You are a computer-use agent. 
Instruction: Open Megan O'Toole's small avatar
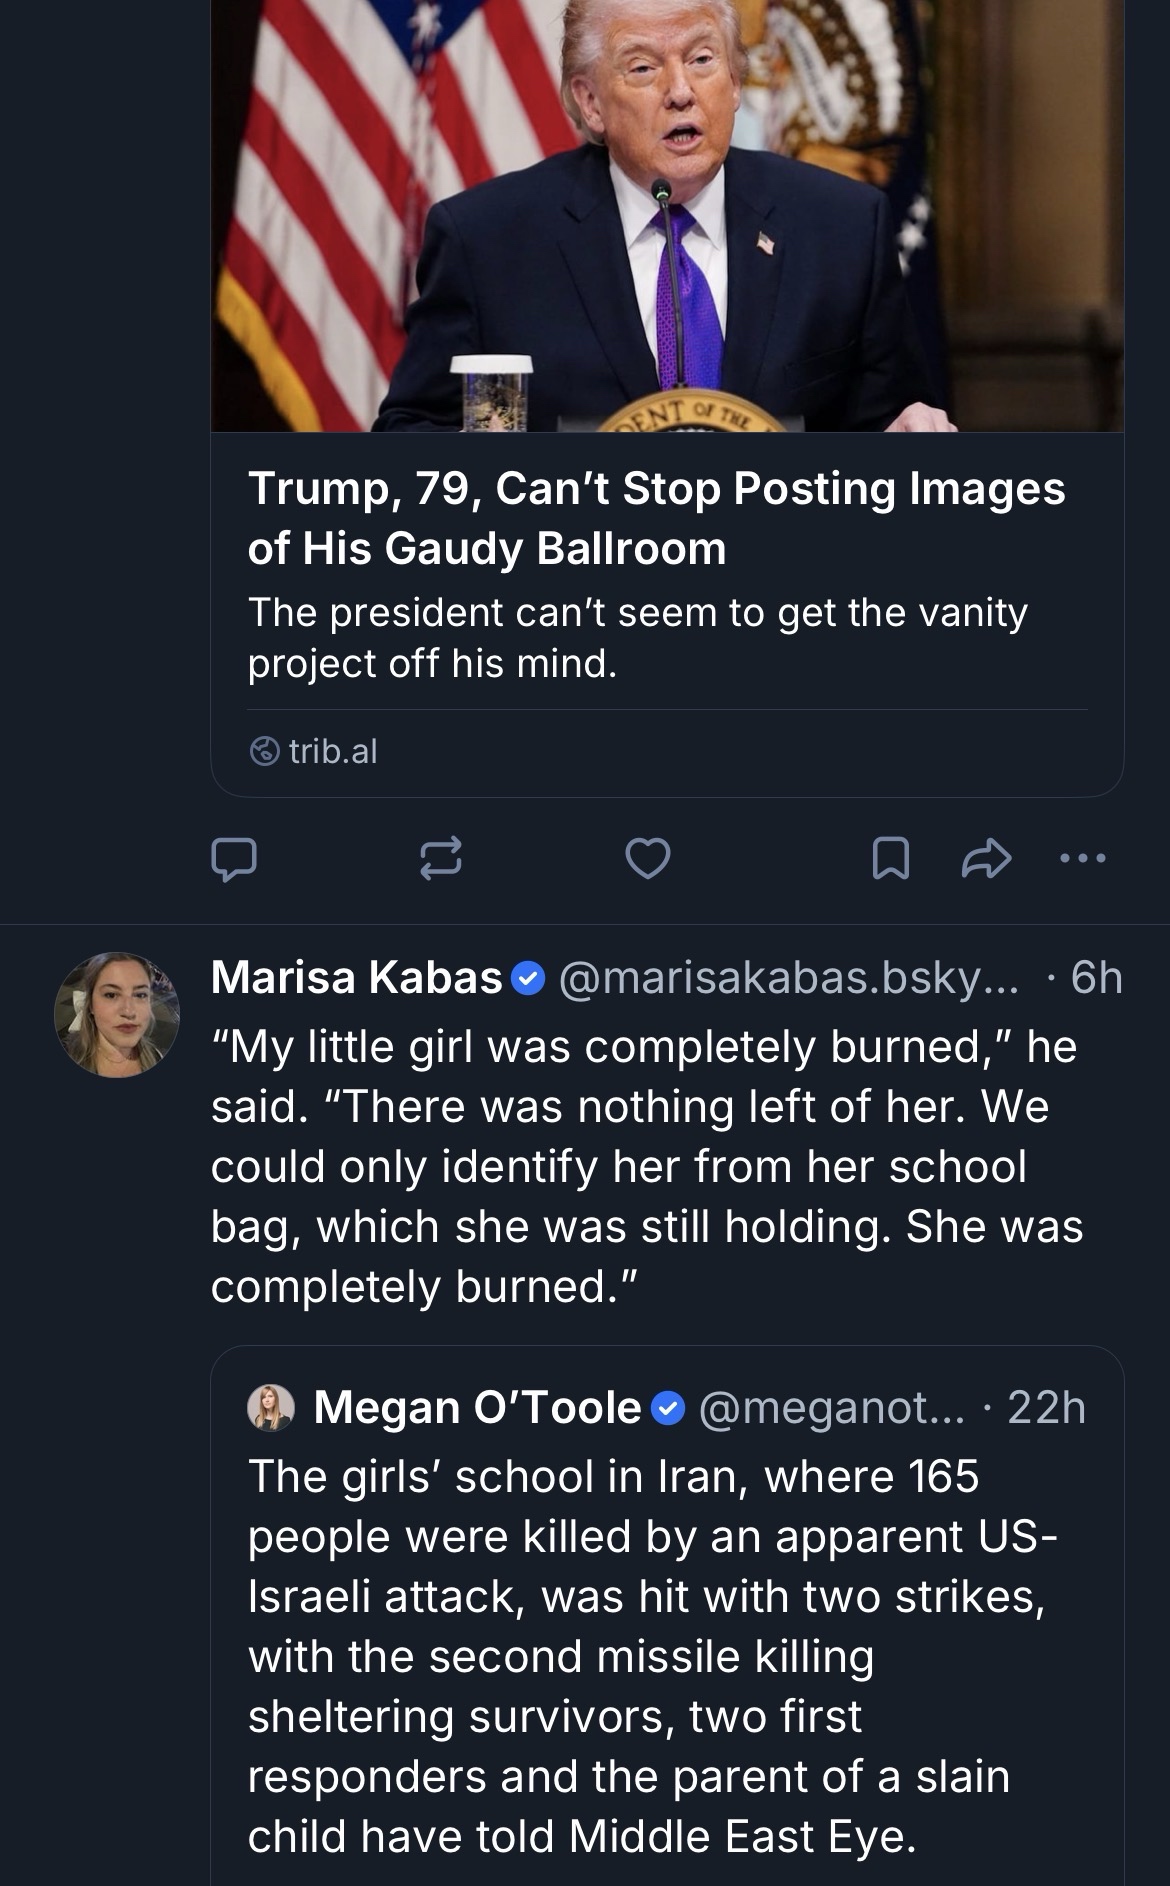271,1408
